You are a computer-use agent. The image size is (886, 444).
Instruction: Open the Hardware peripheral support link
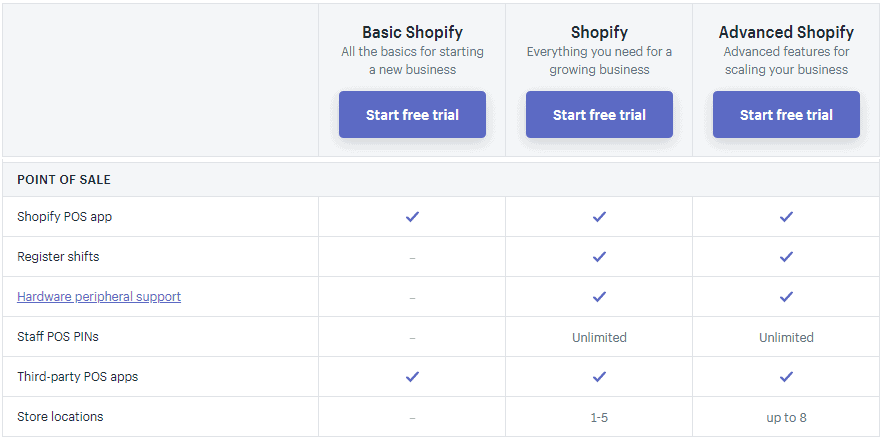point(99,297)
